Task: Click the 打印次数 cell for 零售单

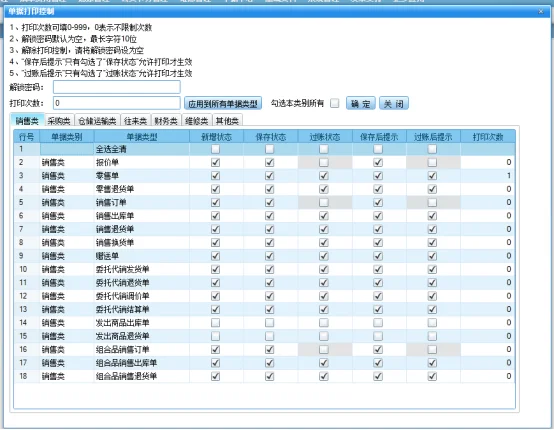Action: 488,176
